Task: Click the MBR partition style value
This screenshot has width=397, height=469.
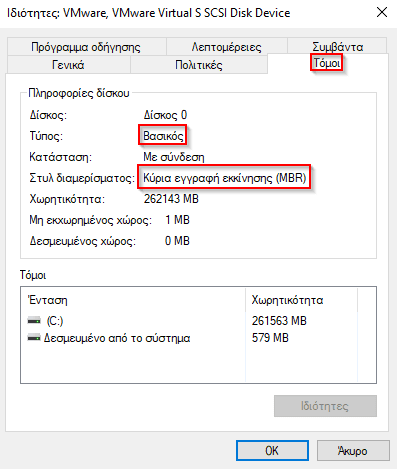Action: click(225, 178)
